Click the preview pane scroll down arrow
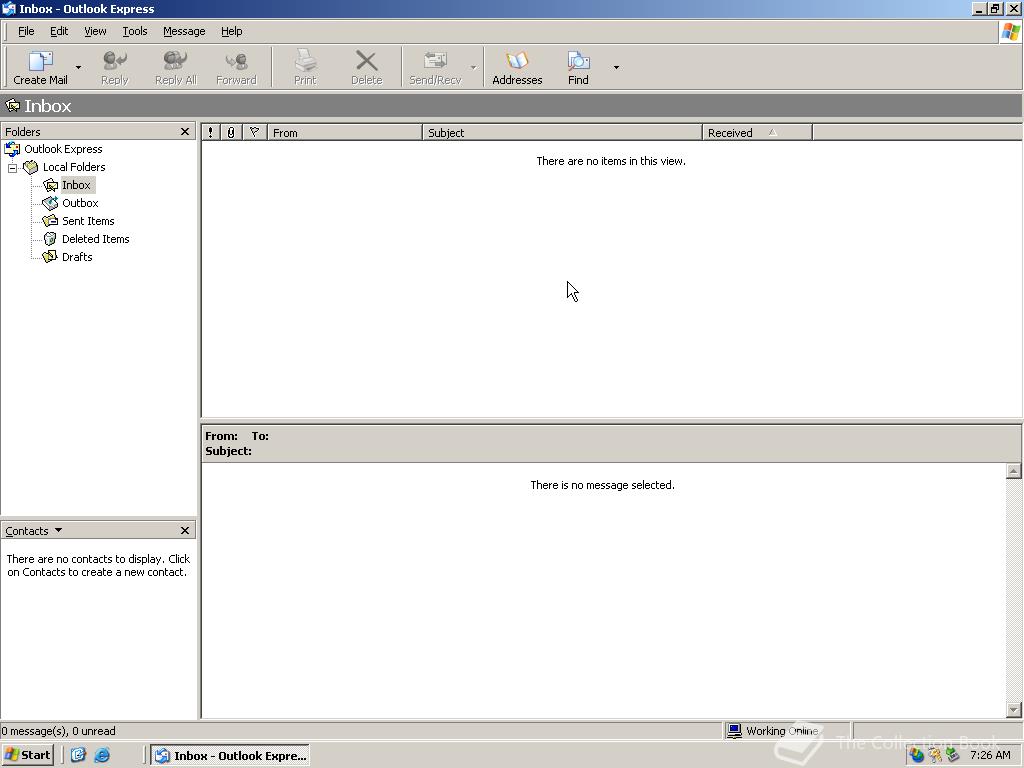The height and width of the screenshot is (768, 1024). (x=1014, y=710)
